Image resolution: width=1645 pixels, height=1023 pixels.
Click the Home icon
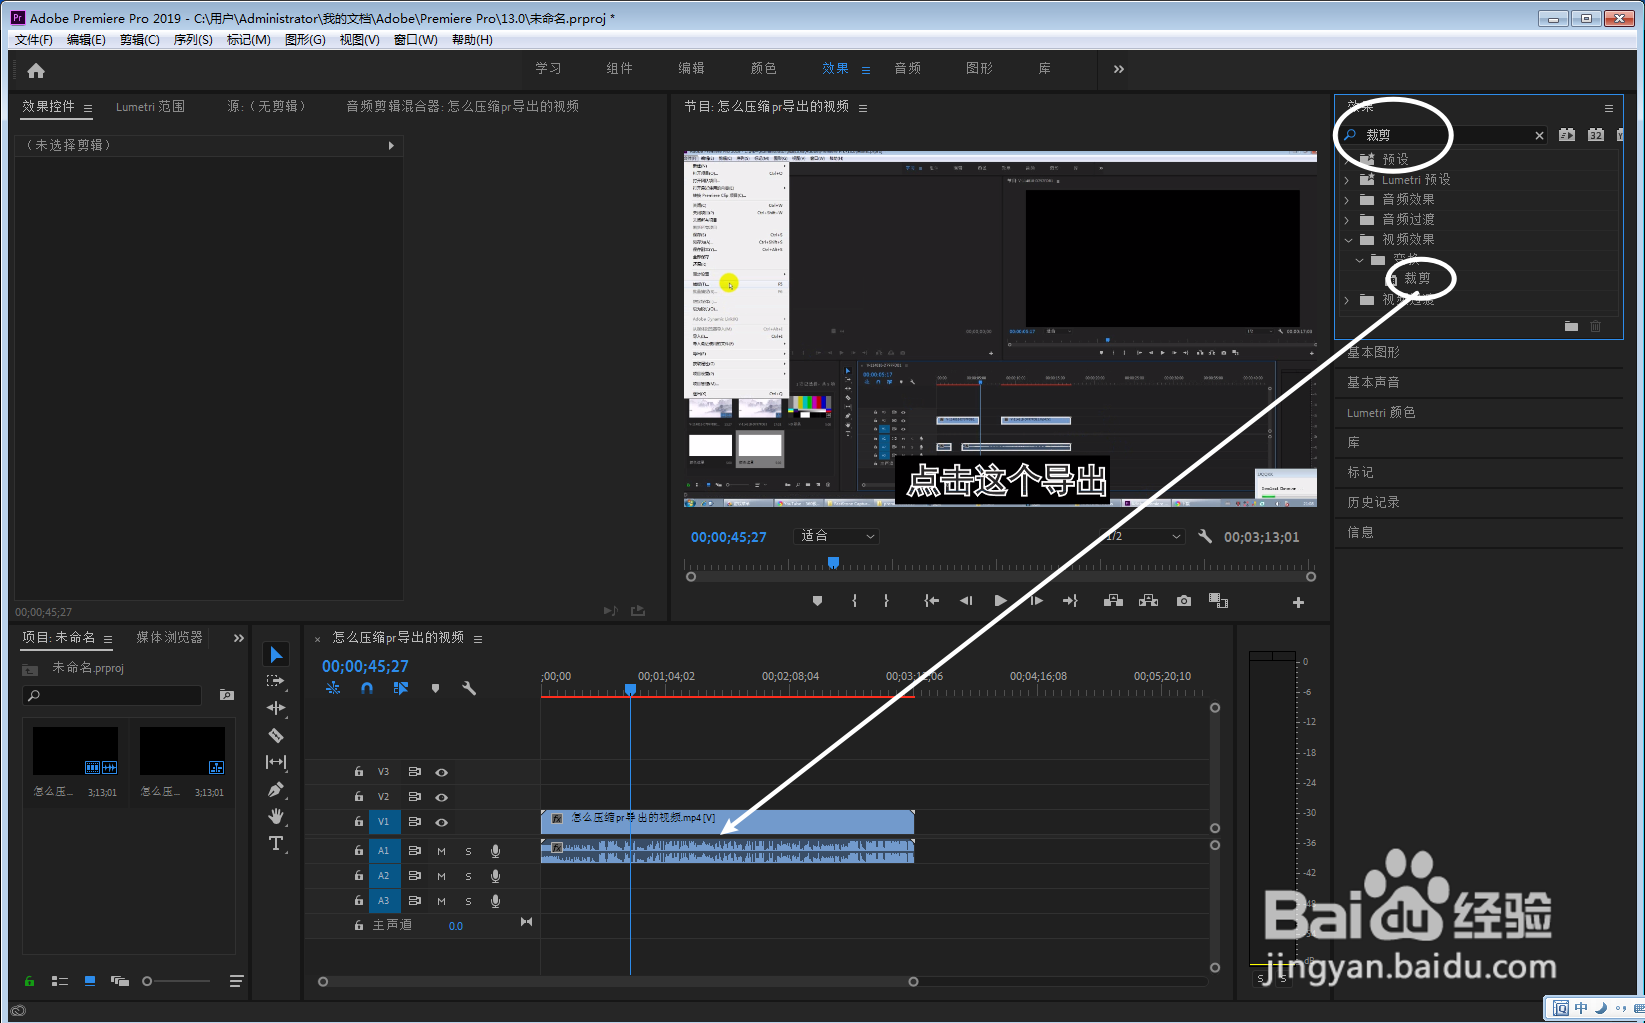[x=36, y=70]
